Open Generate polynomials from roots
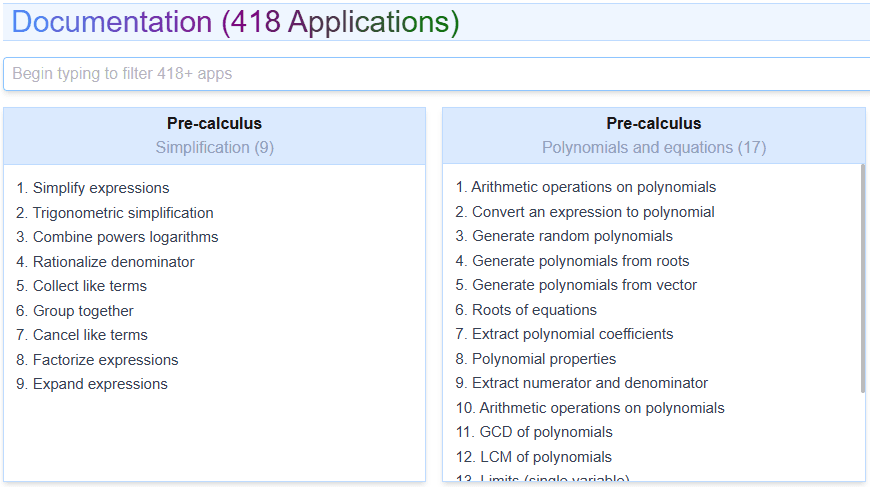 coord(580,261)
